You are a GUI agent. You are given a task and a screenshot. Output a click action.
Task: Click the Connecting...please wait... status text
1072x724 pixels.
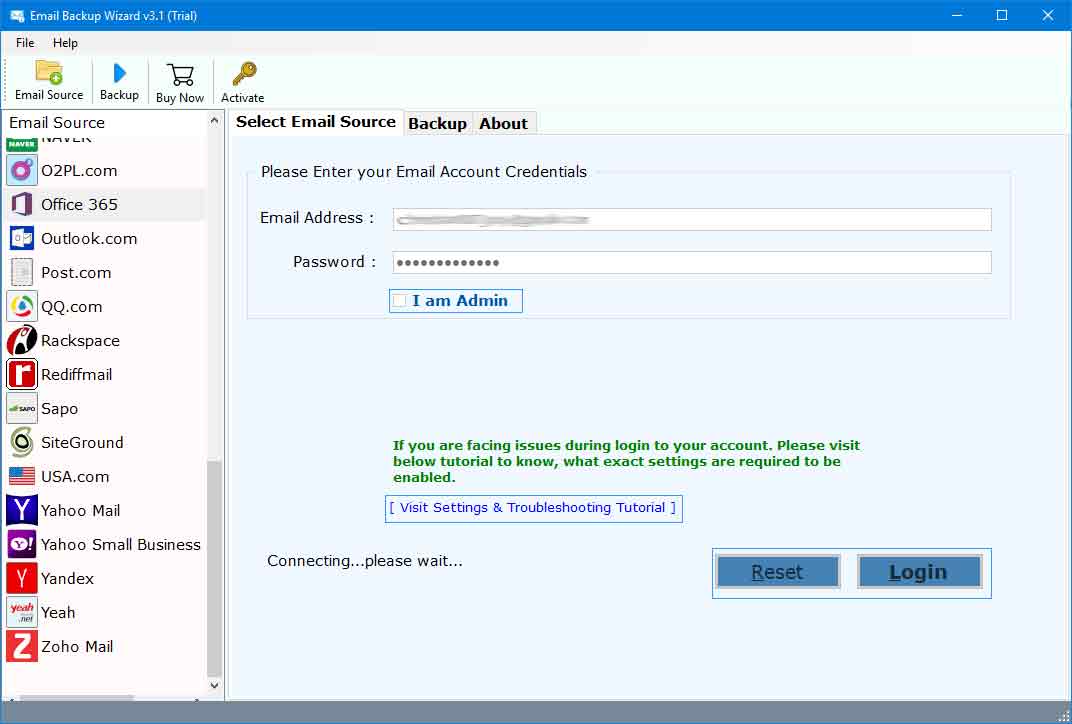365,561
